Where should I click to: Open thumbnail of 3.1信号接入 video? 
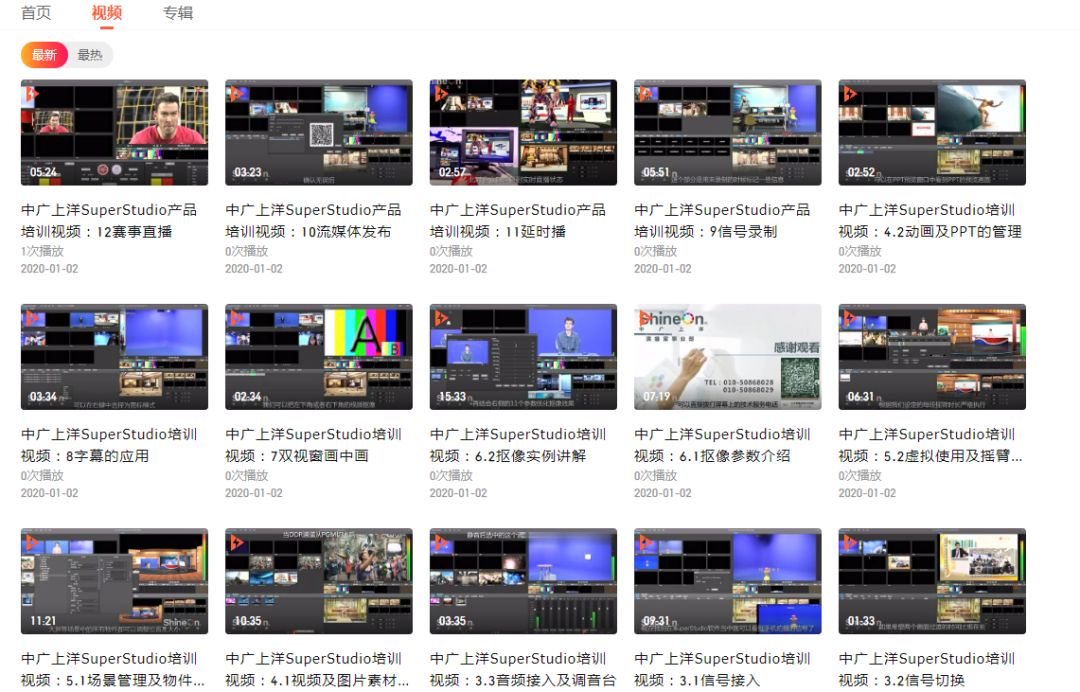coord(727,581)
